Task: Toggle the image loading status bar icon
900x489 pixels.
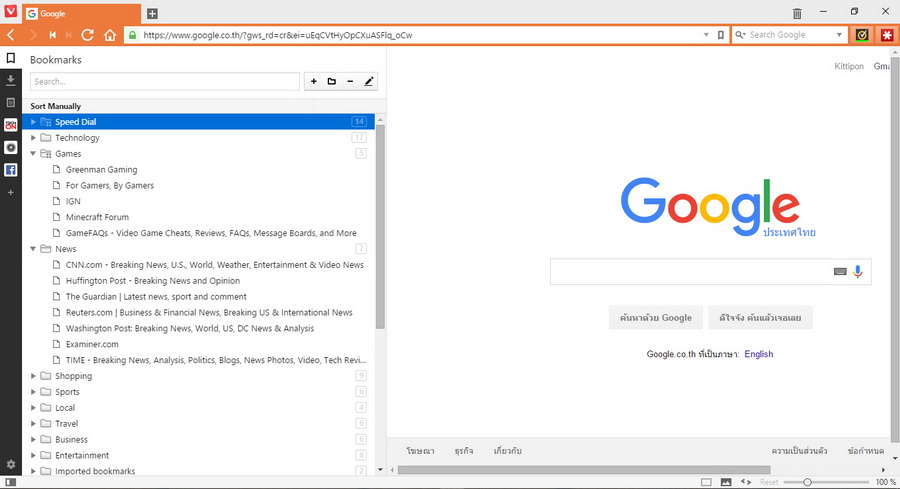Action: tap(726, 482)
